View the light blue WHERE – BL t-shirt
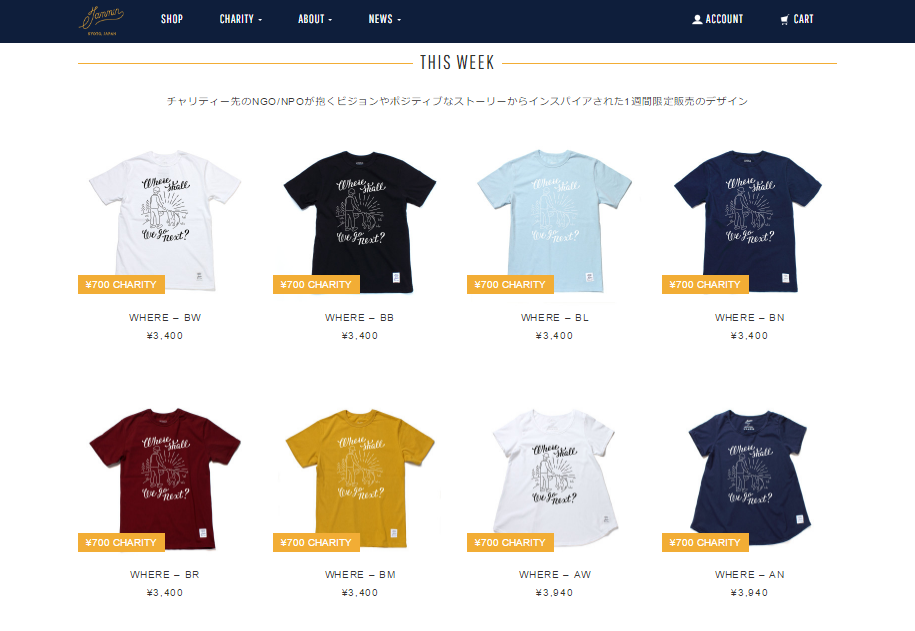The image size is (915, 631). coord(554,221)
